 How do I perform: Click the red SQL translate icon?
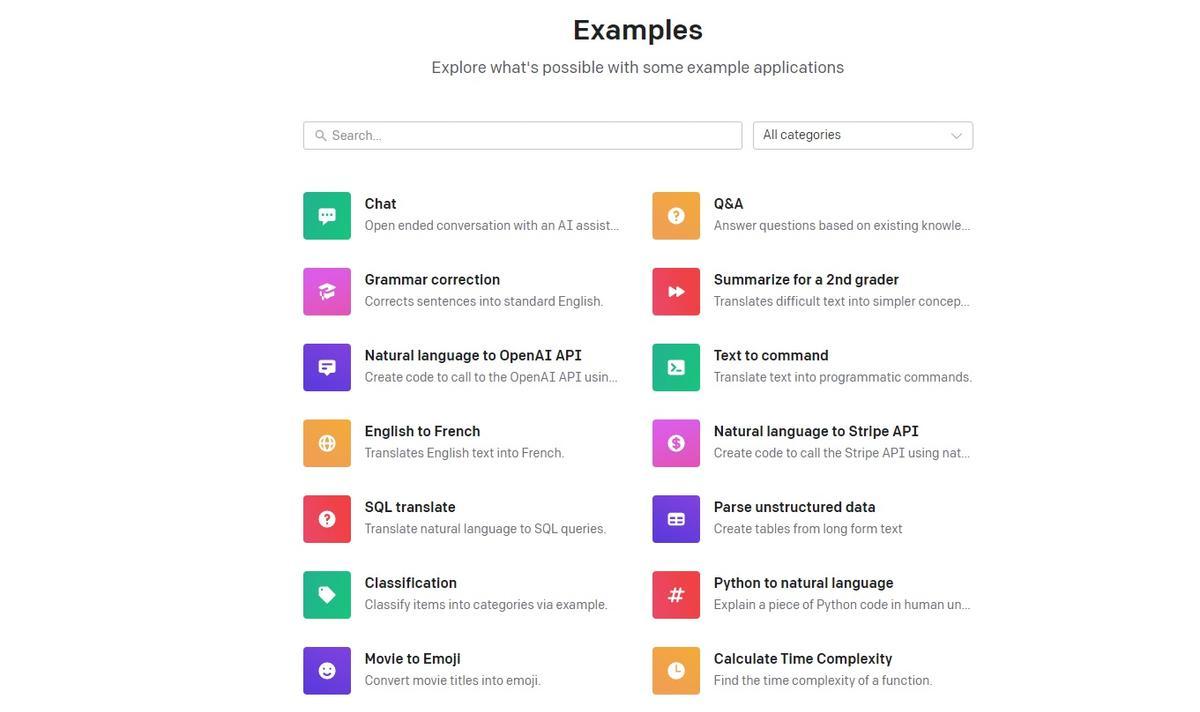pyautogui.click(x=327, y=520)
